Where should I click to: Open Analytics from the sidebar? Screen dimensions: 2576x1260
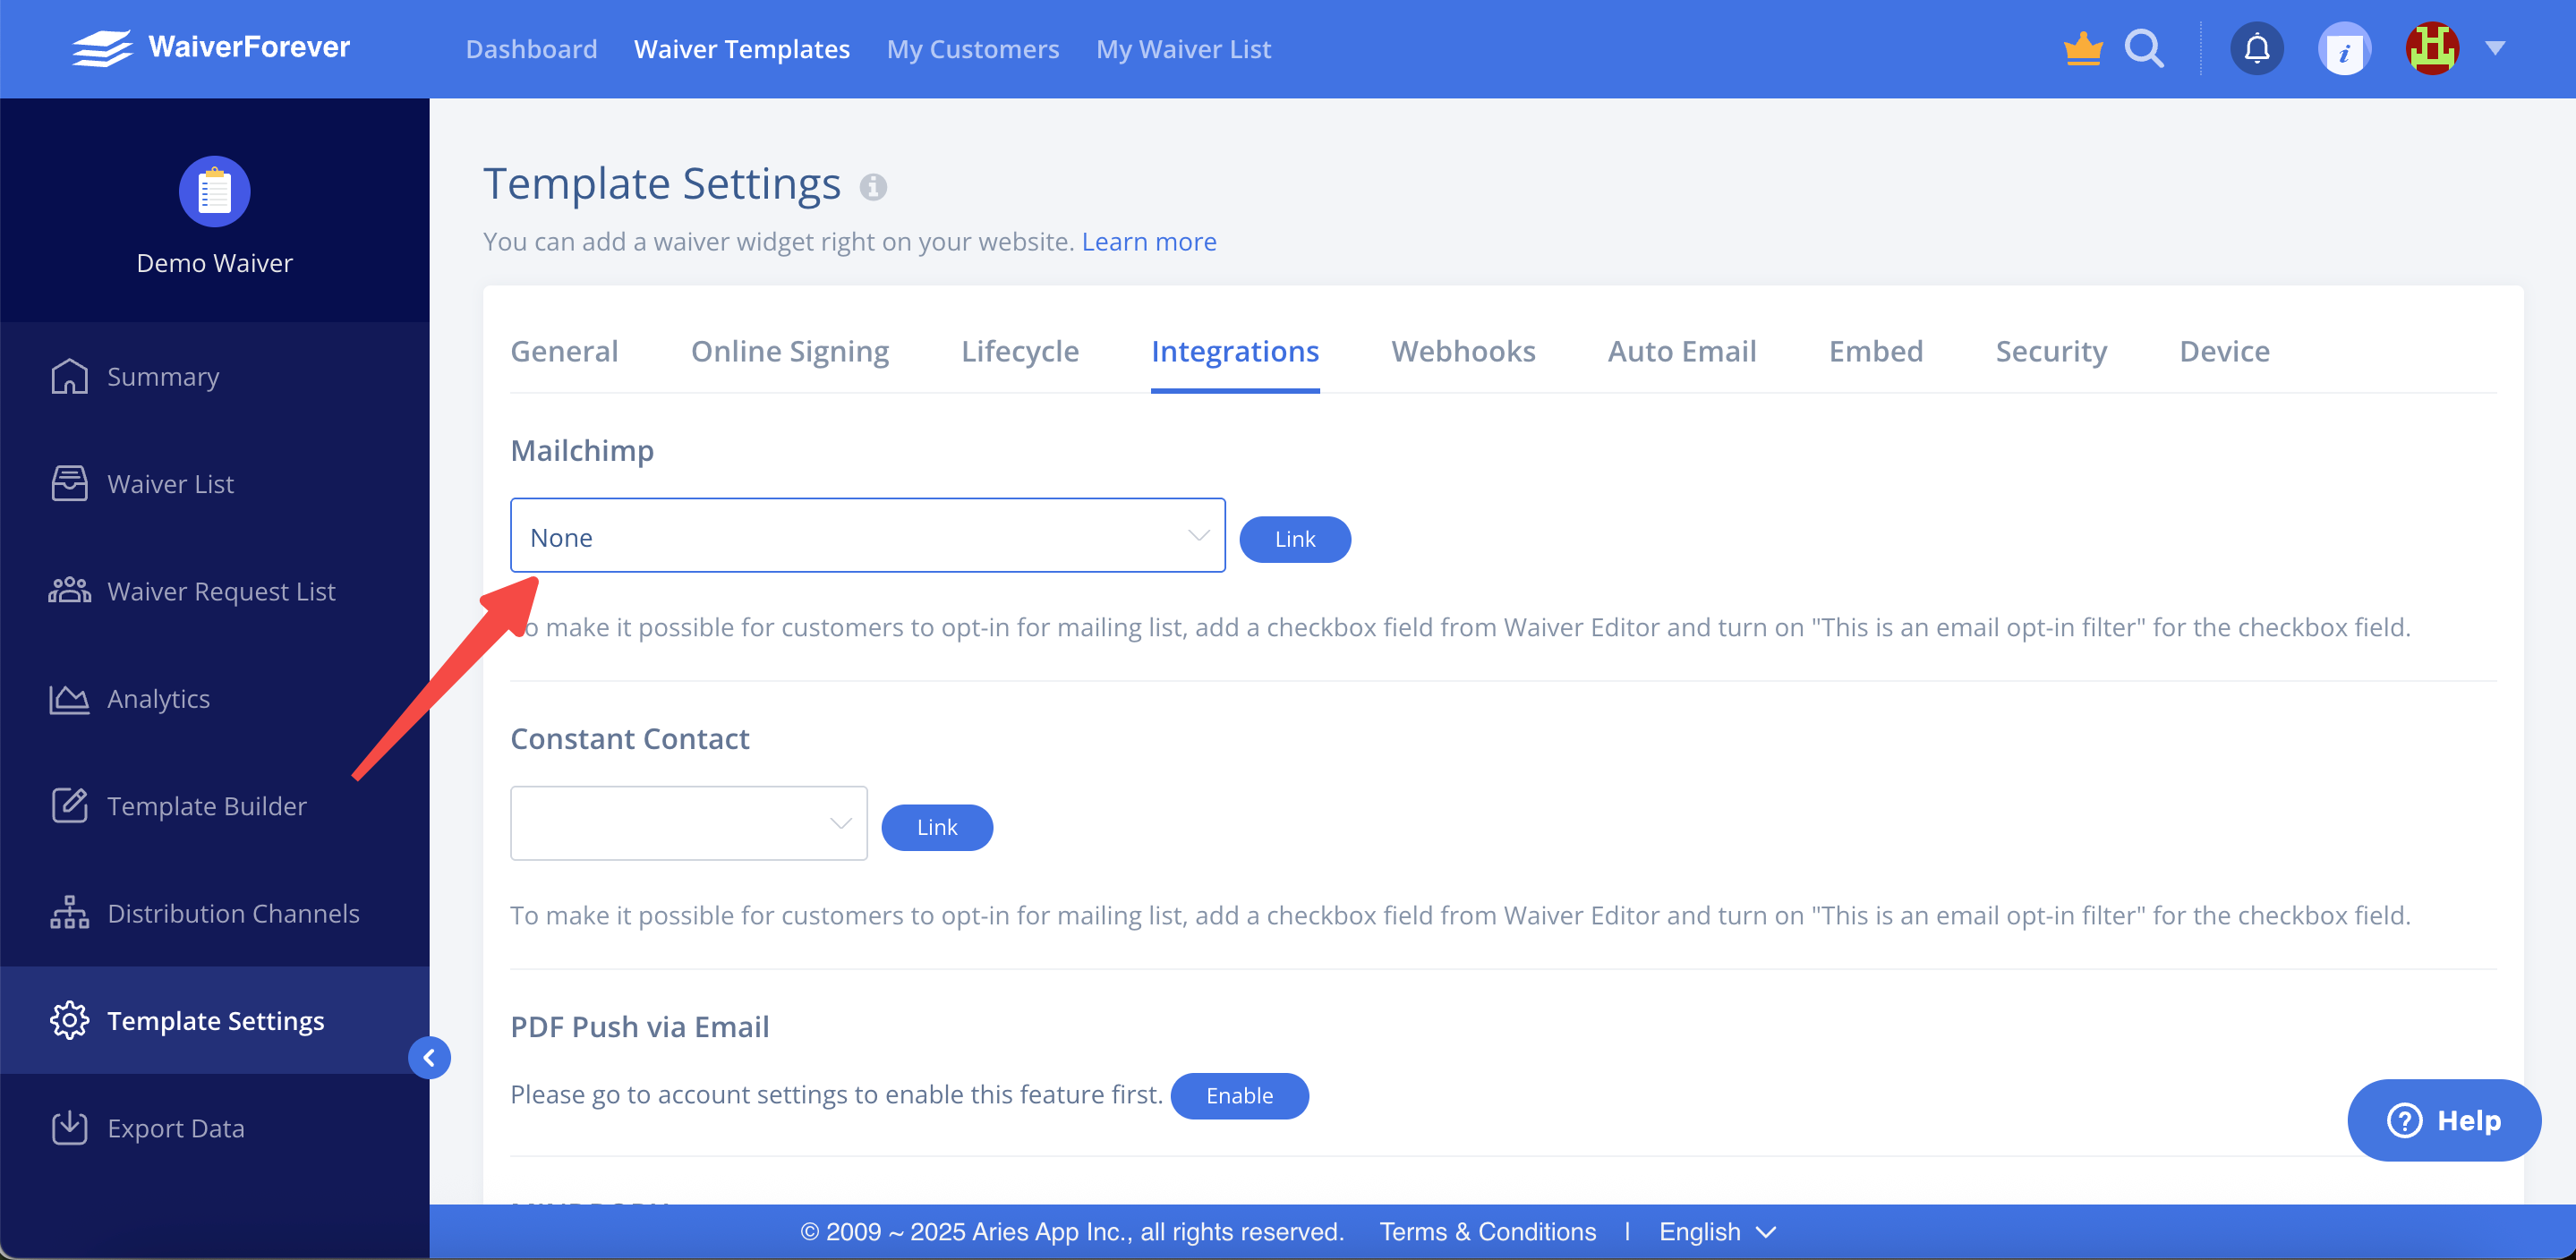[x=158, y=699]
